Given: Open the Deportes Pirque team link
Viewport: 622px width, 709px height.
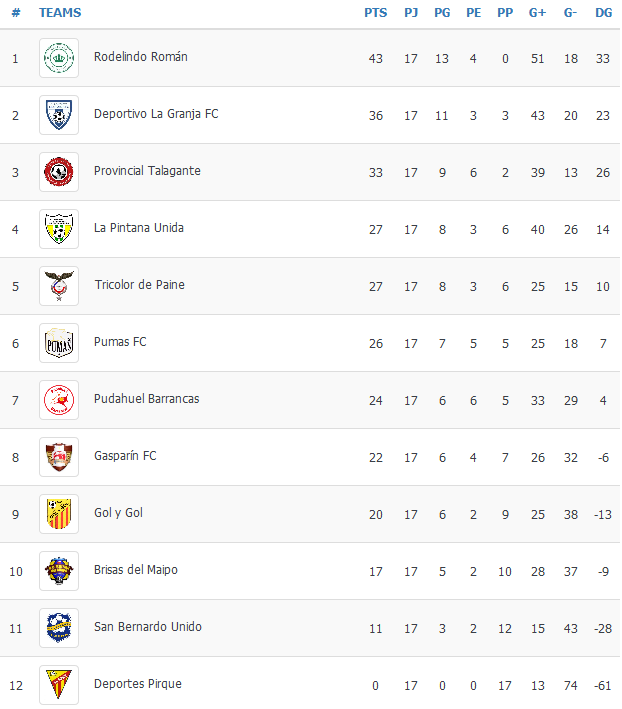Looking at the screenshot, I should pyautogui.click(x=138, y=684).
